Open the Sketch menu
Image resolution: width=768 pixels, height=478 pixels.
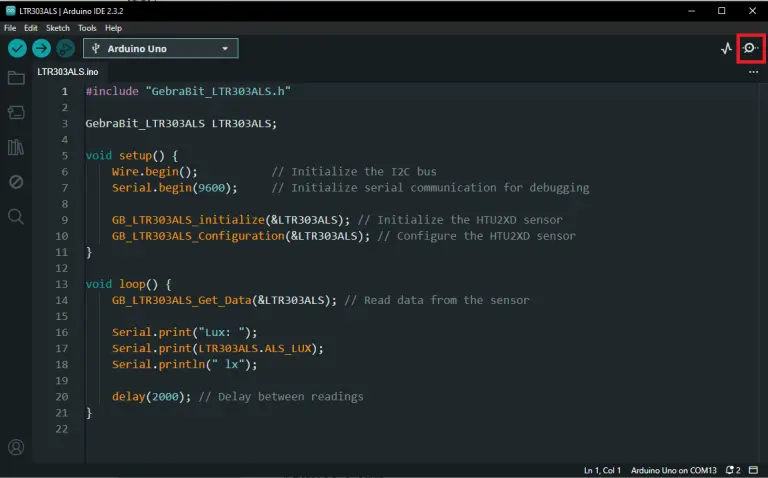(58, 28)
